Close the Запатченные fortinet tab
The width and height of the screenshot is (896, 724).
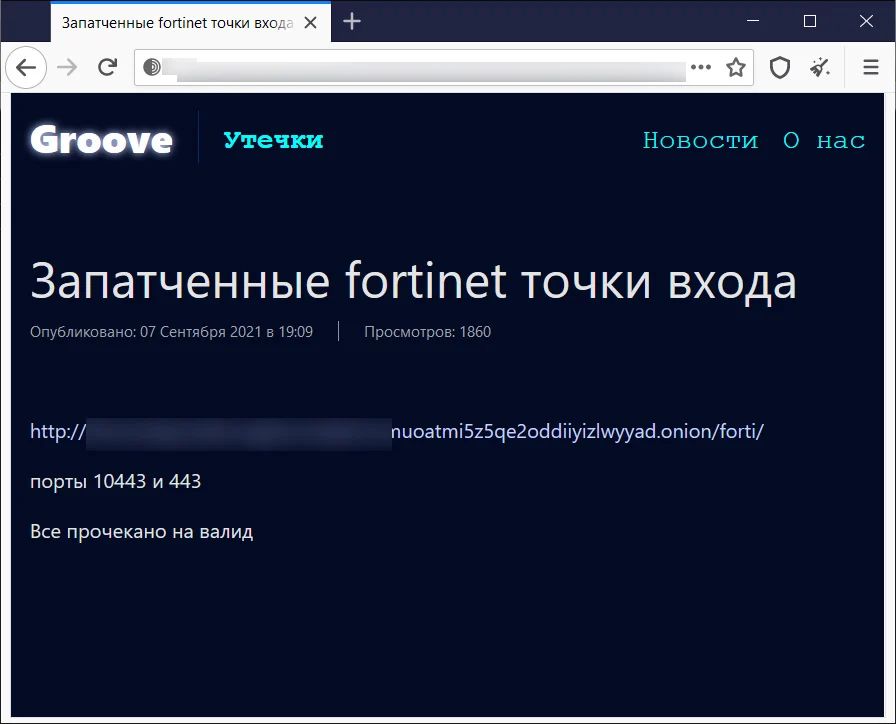(x=313, y=22)
